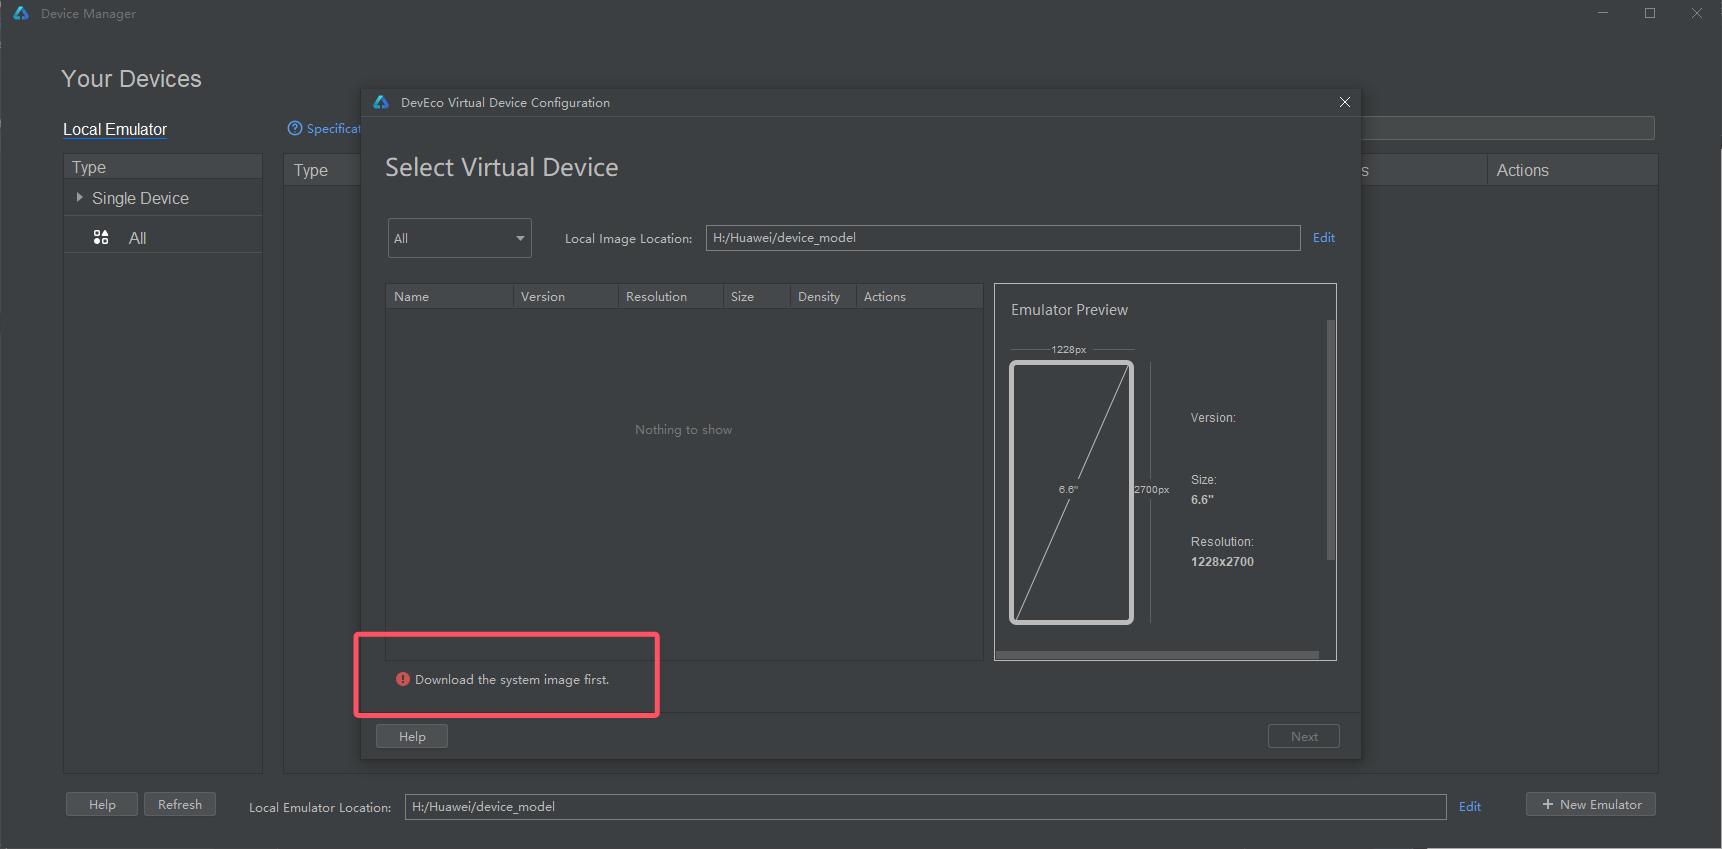The width and height of the screenshot is (1722, 849).
Task: Click the vertical scrollbar in Emulator Preview
Action: tap(1330, 440)
